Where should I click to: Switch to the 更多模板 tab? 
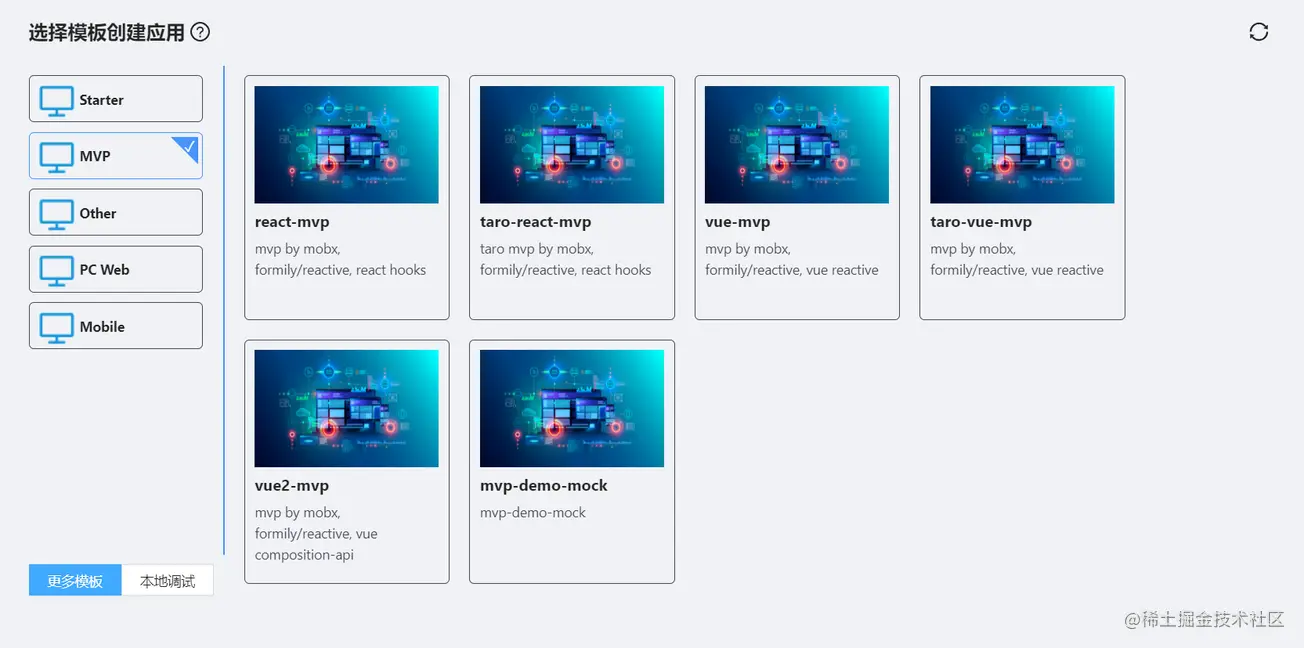[x=75, y=581]
